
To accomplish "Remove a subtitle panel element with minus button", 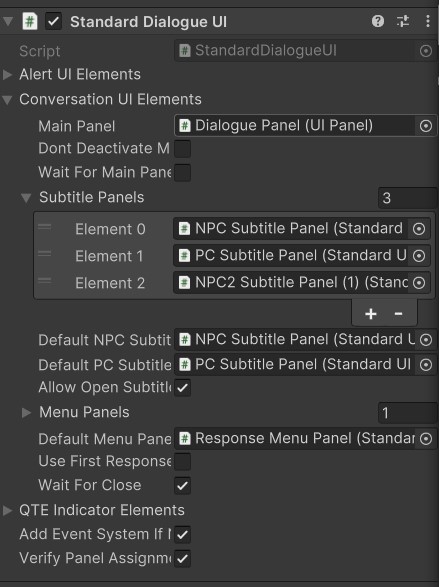I will [399, 313].
